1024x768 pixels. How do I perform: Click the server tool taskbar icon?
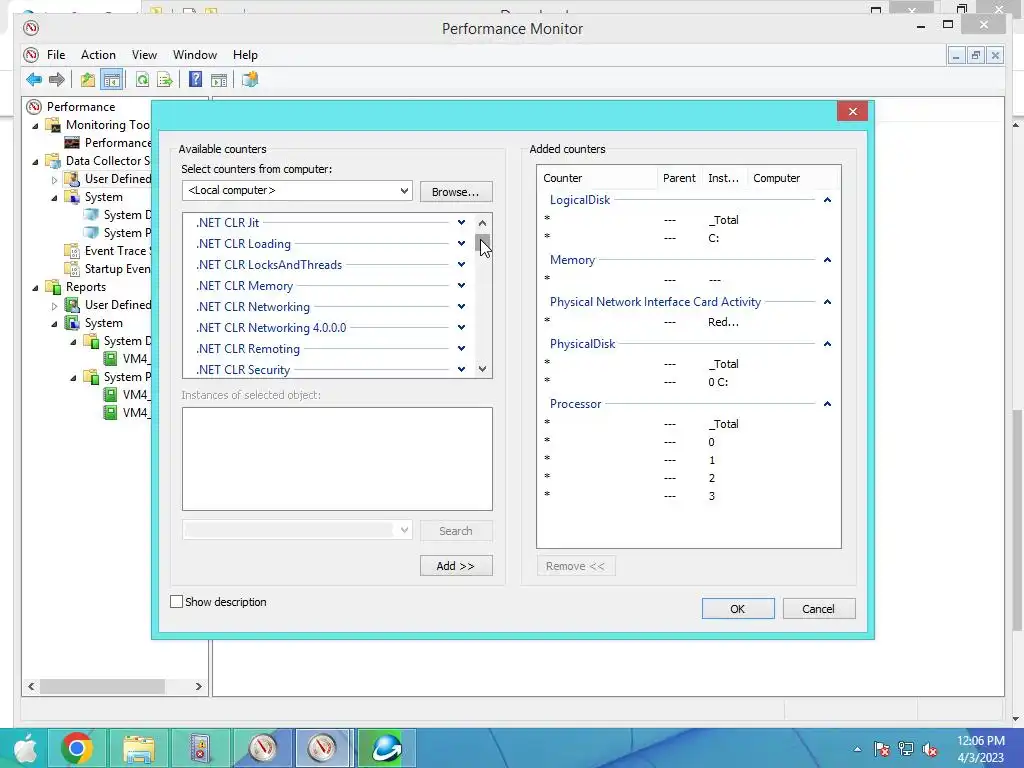(x=200, y=748)
